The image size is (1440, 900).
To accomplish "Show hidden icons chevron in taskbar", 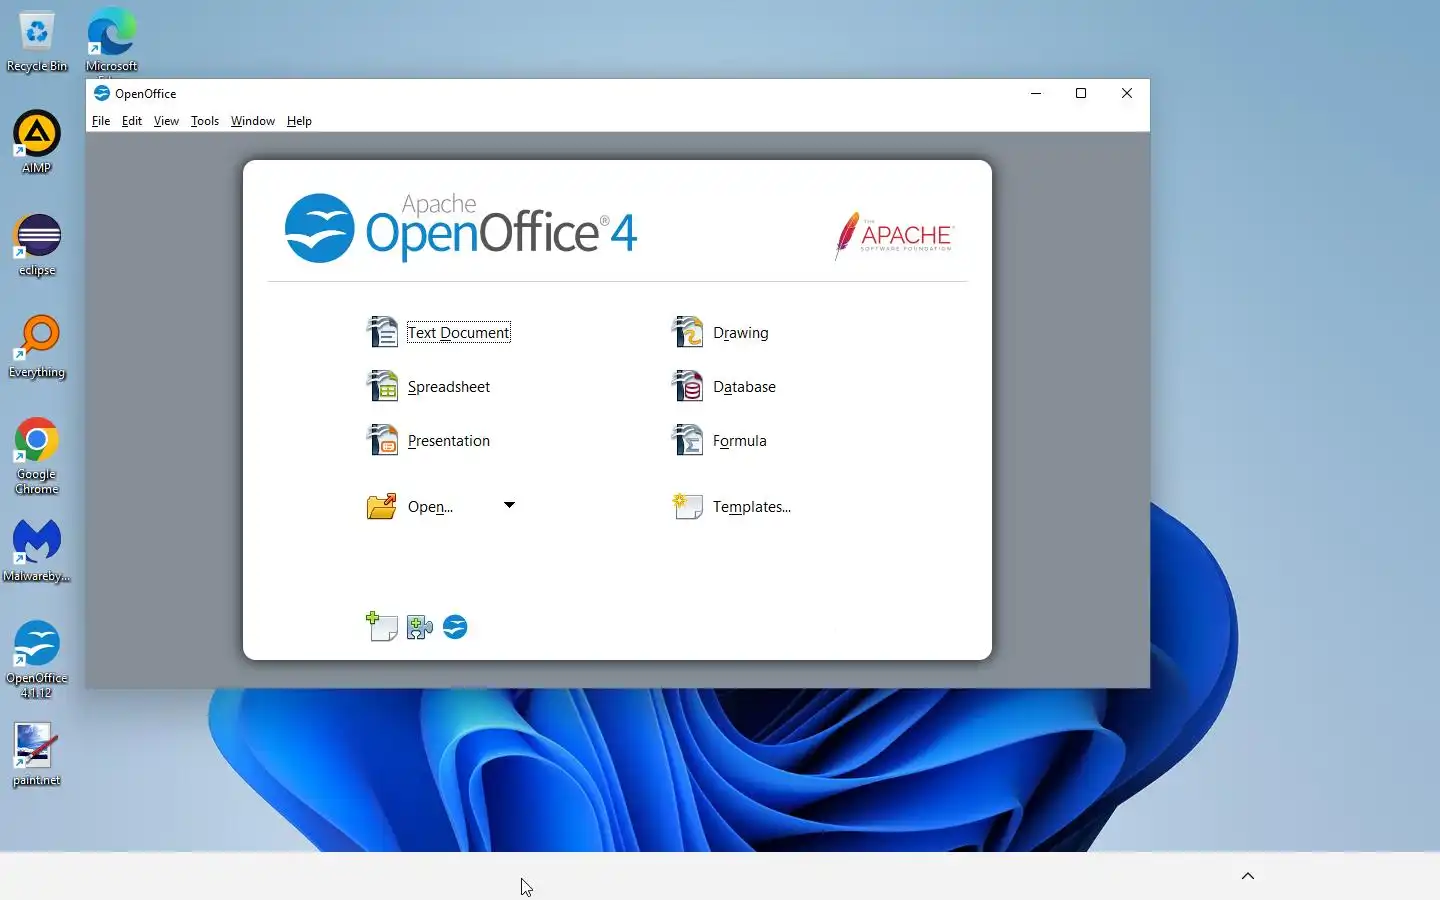I will pyautogui.click(x=1248, y=876).
